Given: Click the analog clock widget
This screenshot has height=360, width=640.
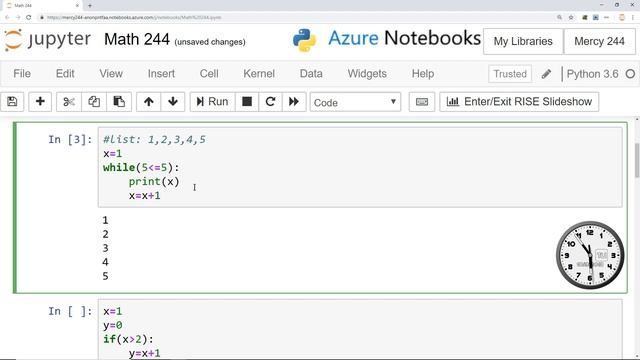Looking at the screenshot, I should (x=590, y=256).
